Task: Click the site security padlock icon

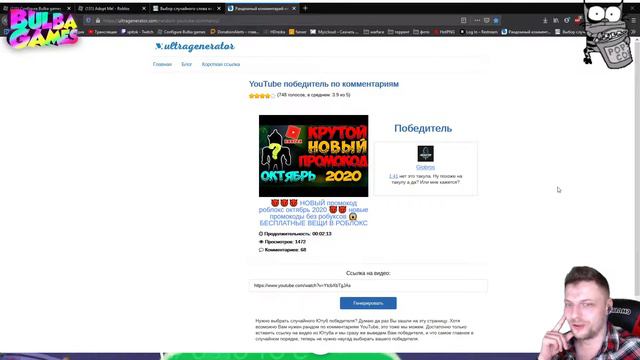Action: 98,20
